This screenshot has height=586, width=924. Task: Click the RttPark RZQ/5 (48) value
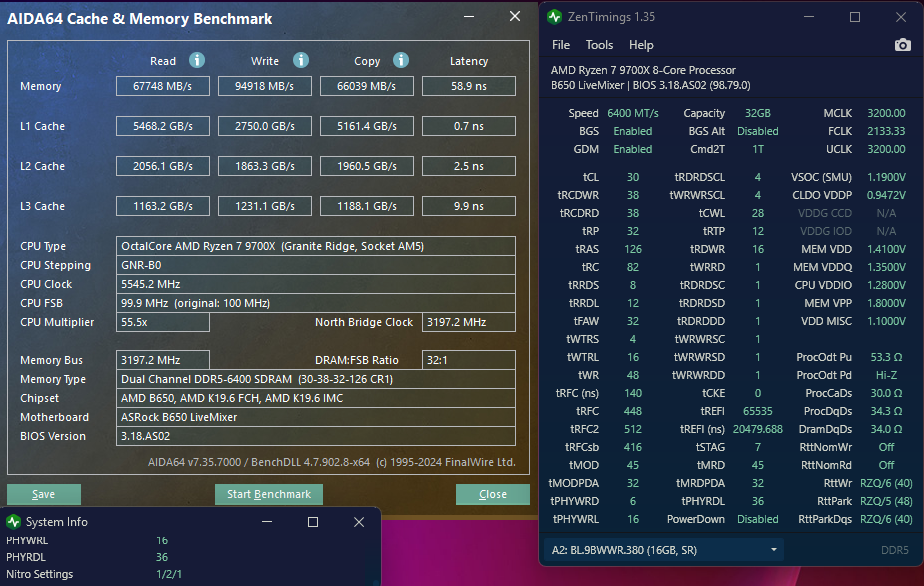886,501
